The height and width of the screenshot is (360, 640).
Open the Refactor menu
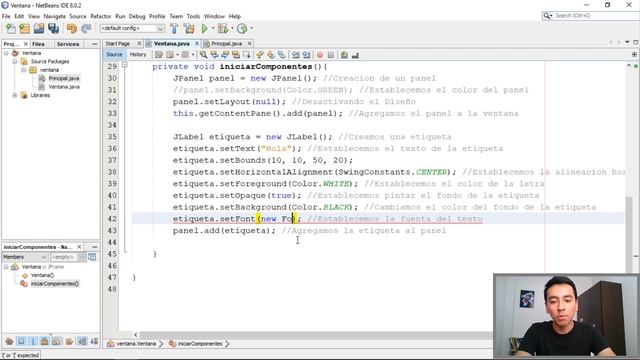coord(101,16)
